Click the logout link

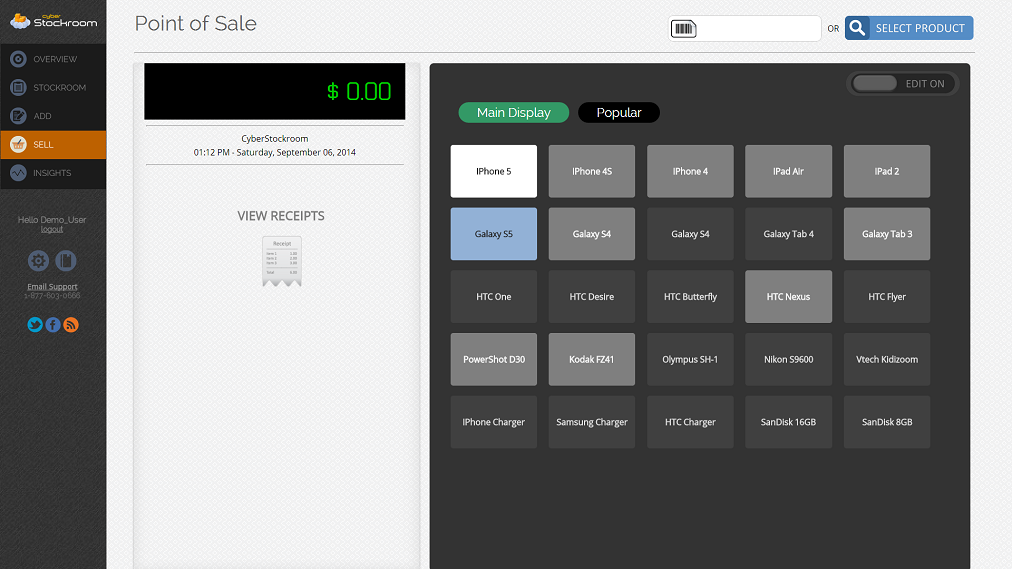[52, 229]
